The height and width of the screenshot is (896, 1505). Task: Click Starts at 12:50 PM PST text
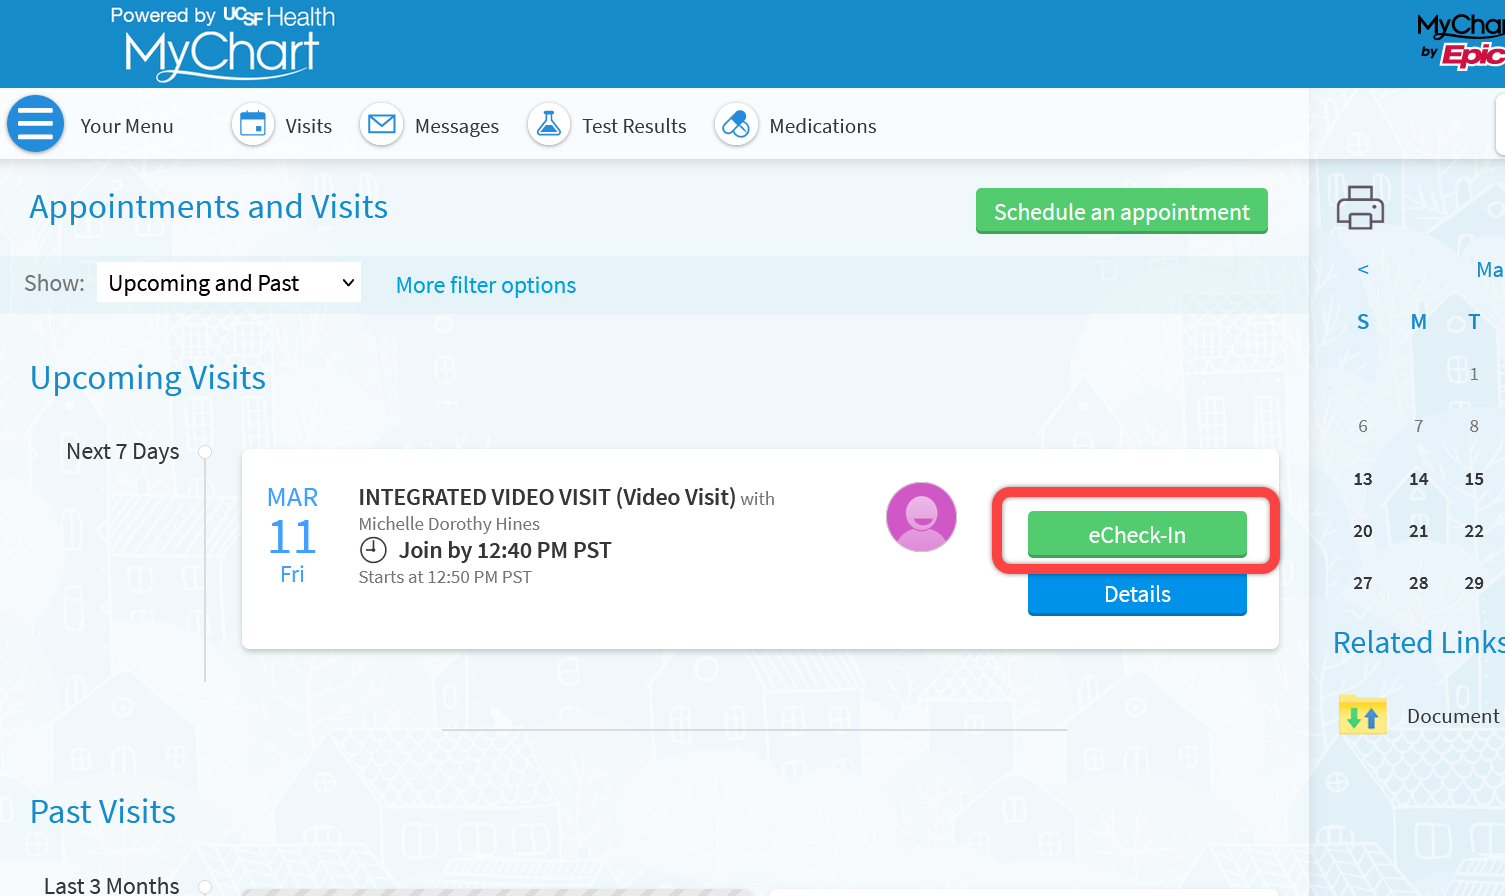click(x=445, y=577)
